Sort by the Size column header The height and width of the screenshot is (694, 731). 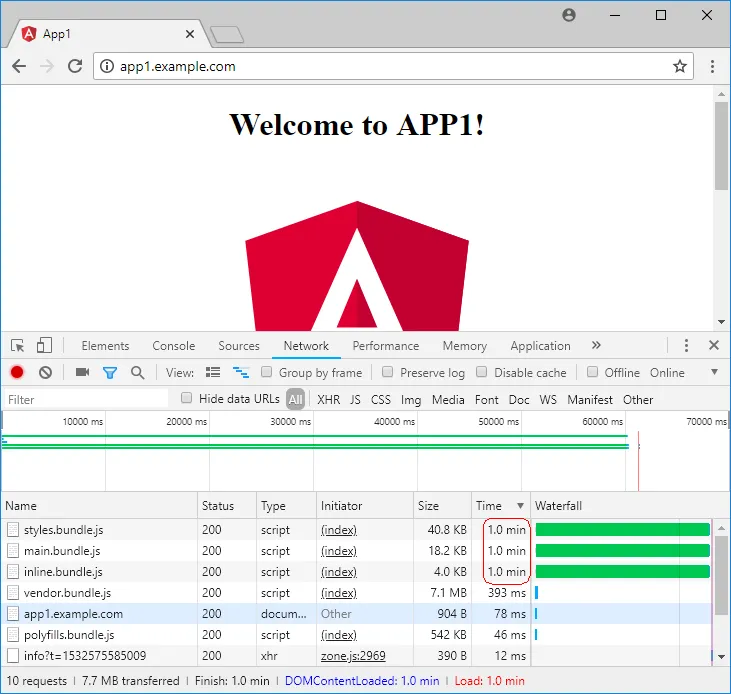click(x=442, y=506)
